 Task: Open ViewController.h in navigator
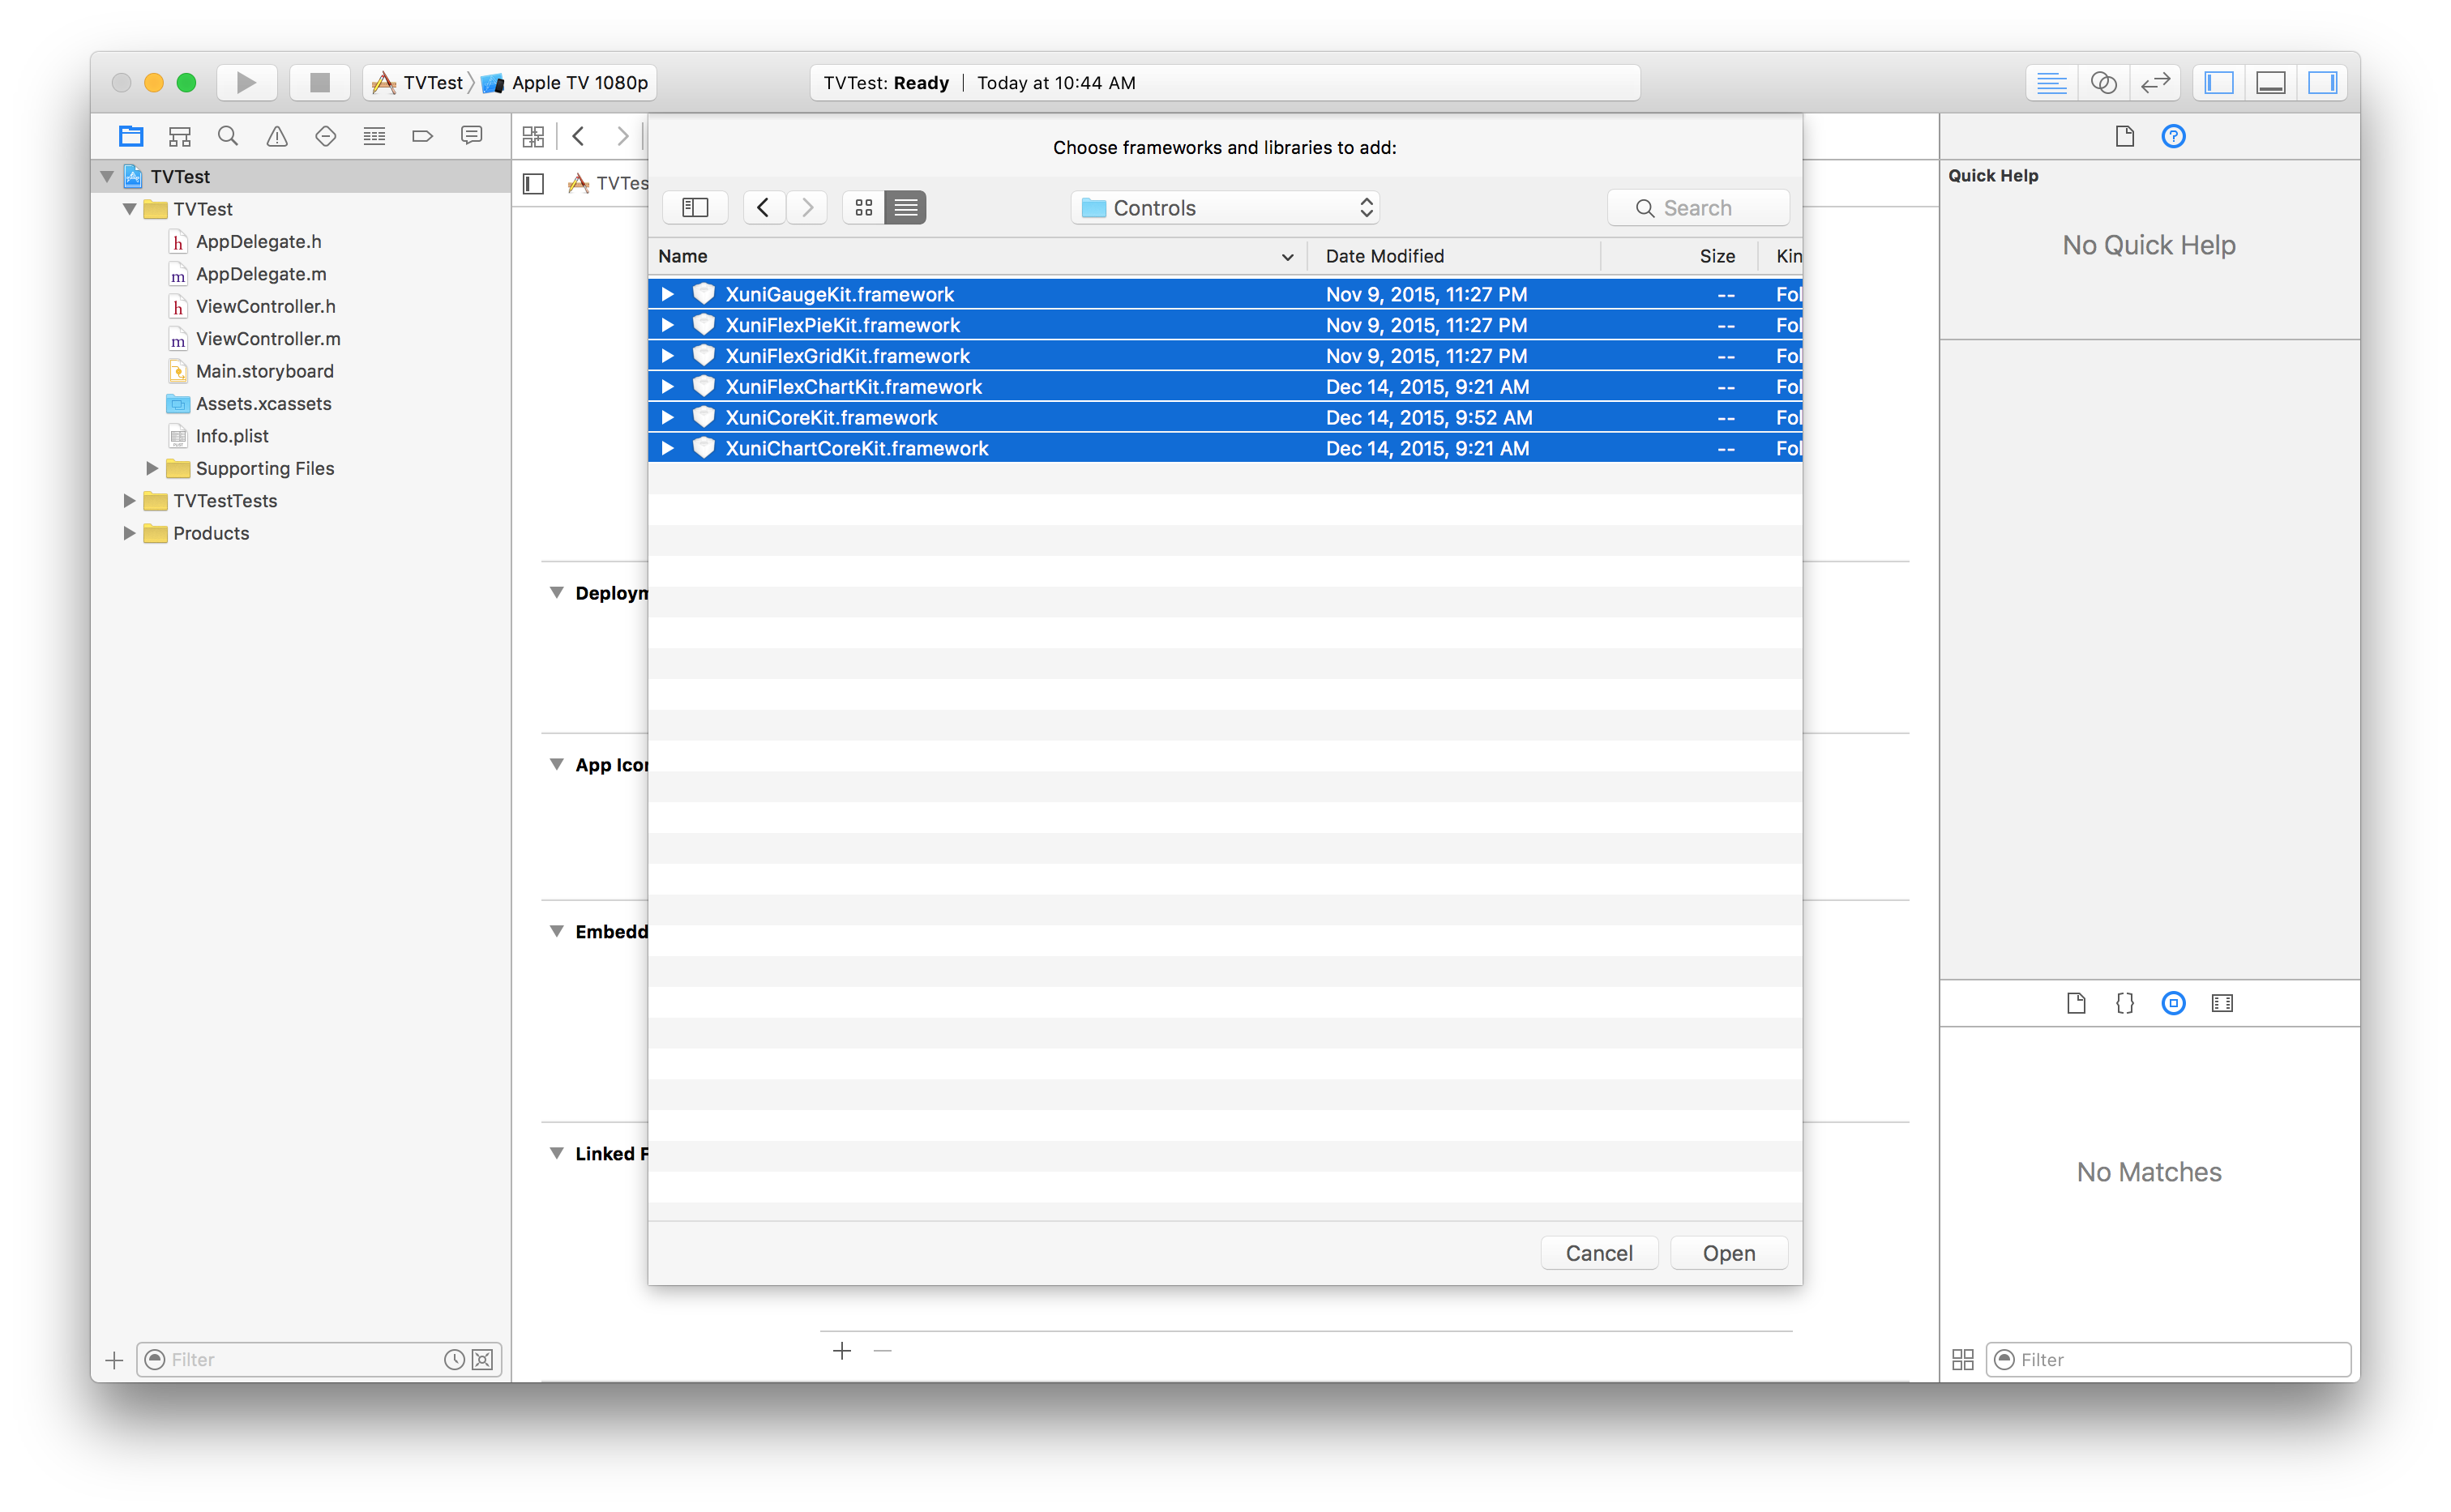pyautogui.click(x=266, y=306)
